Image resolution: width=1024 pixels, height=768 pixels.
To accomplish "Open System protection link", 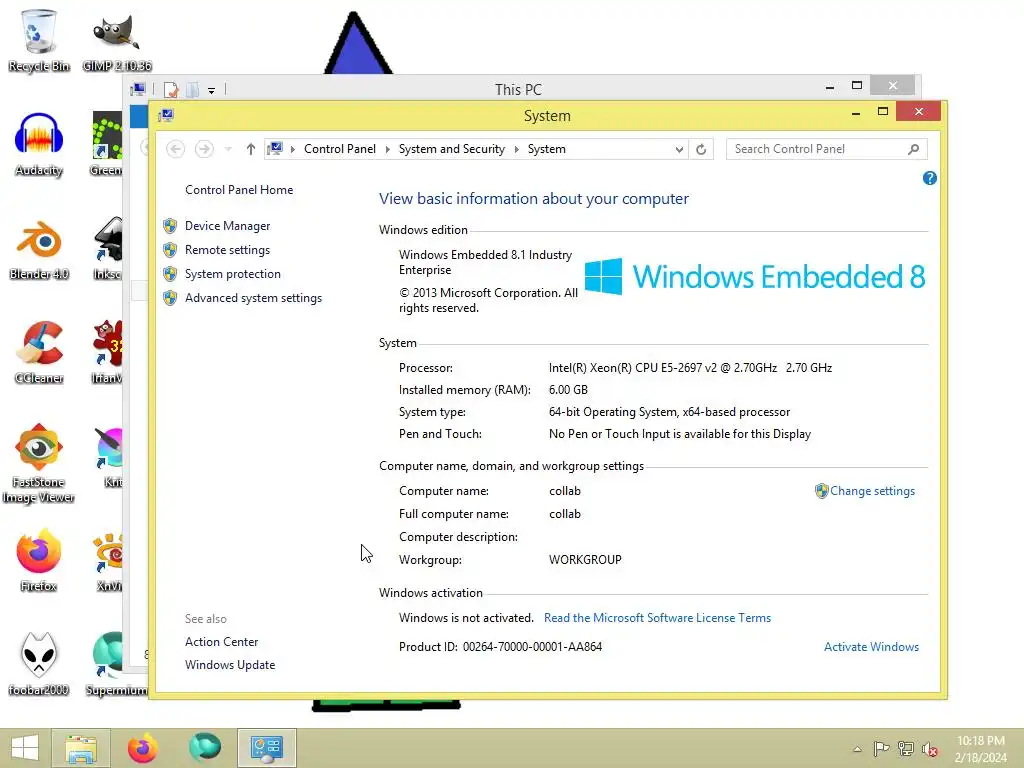I will 232,274.
